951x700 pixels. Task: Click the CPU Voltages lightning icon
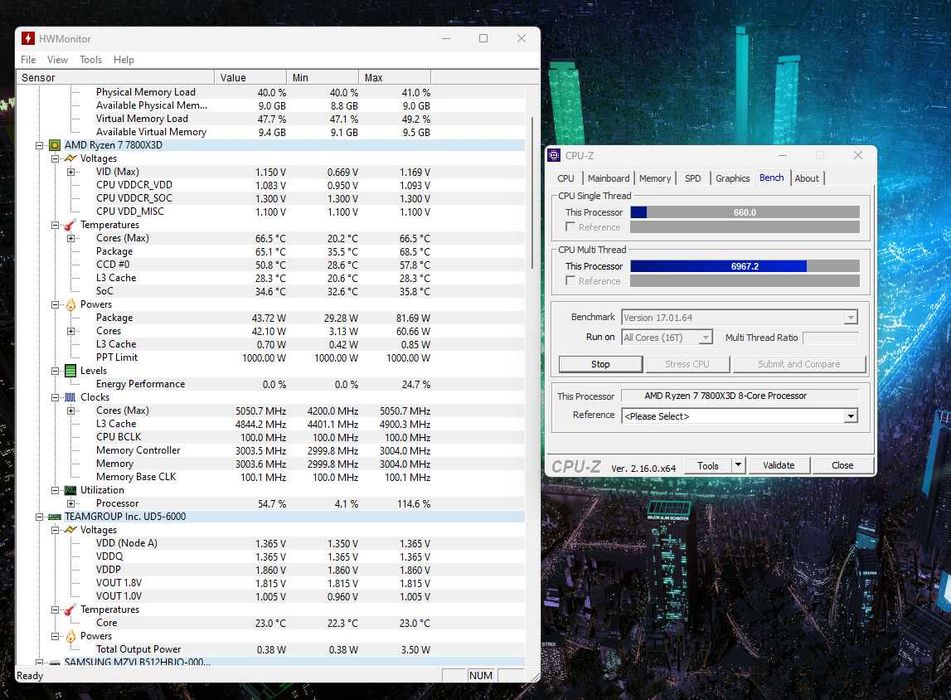pos(70,158)
